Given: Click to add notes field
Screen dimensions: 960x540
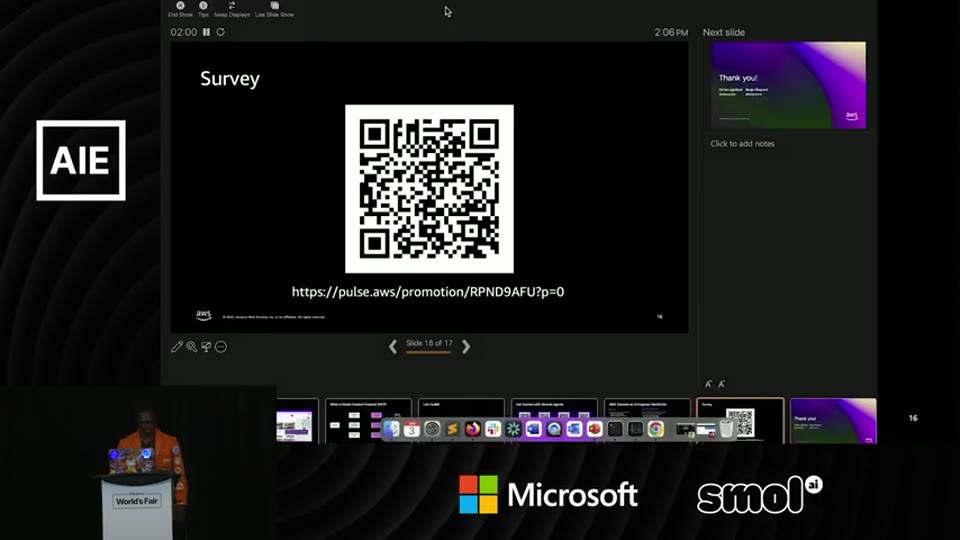Looking at the screenshot, I should tap(742, 144).
